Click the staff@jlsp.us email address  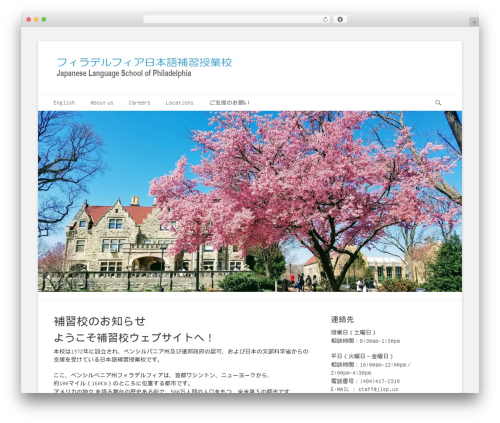coord(378,389)
